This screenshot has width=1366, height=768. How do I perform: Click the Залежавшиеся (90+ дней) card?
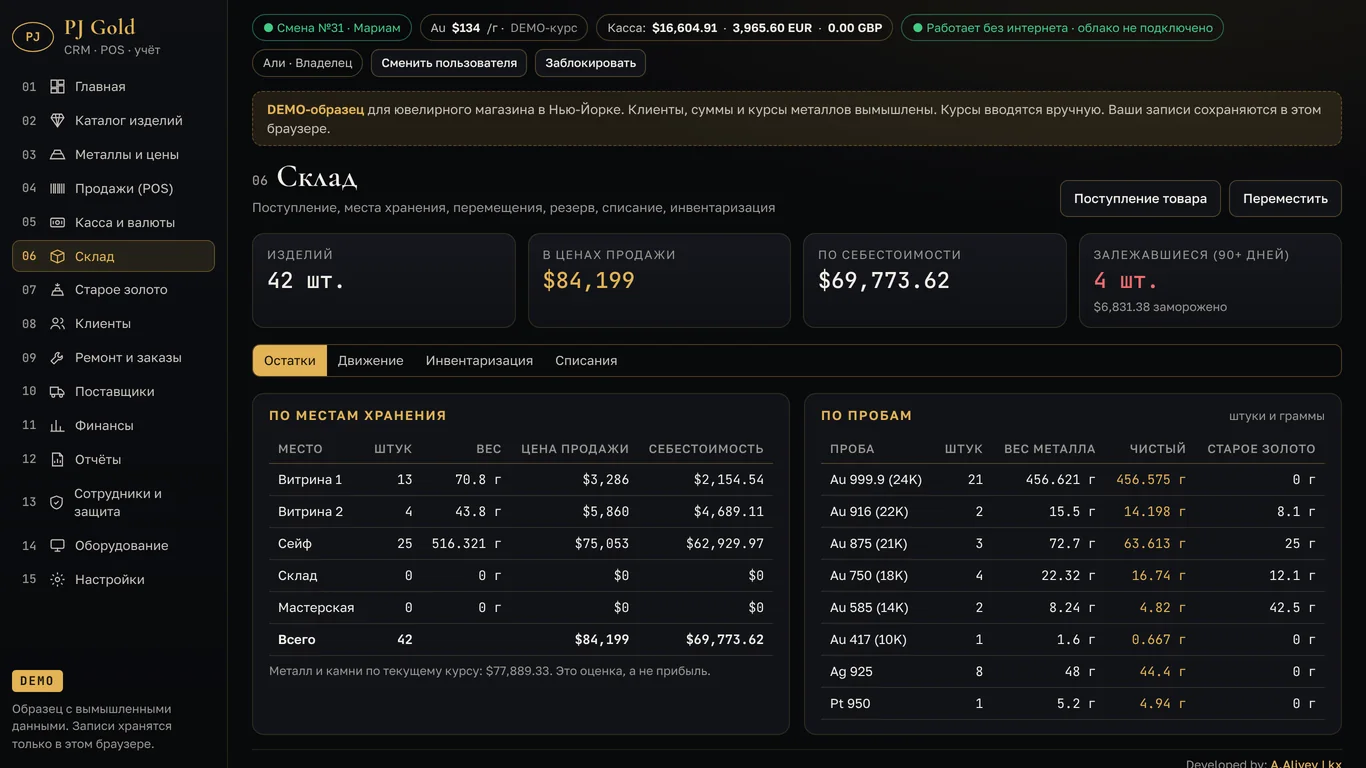point(1210,281)
